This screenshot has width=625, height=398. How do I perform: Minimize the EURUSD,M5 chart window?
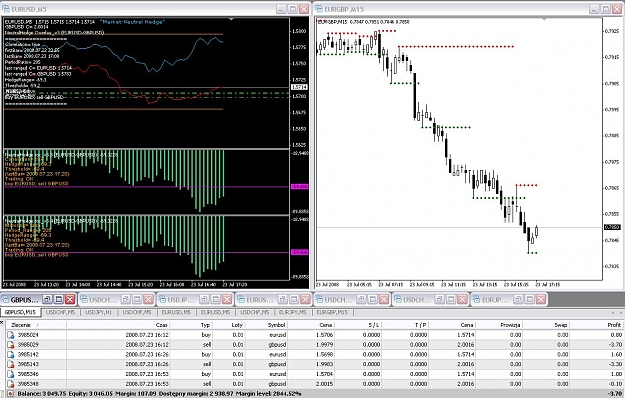click(281, 9)
